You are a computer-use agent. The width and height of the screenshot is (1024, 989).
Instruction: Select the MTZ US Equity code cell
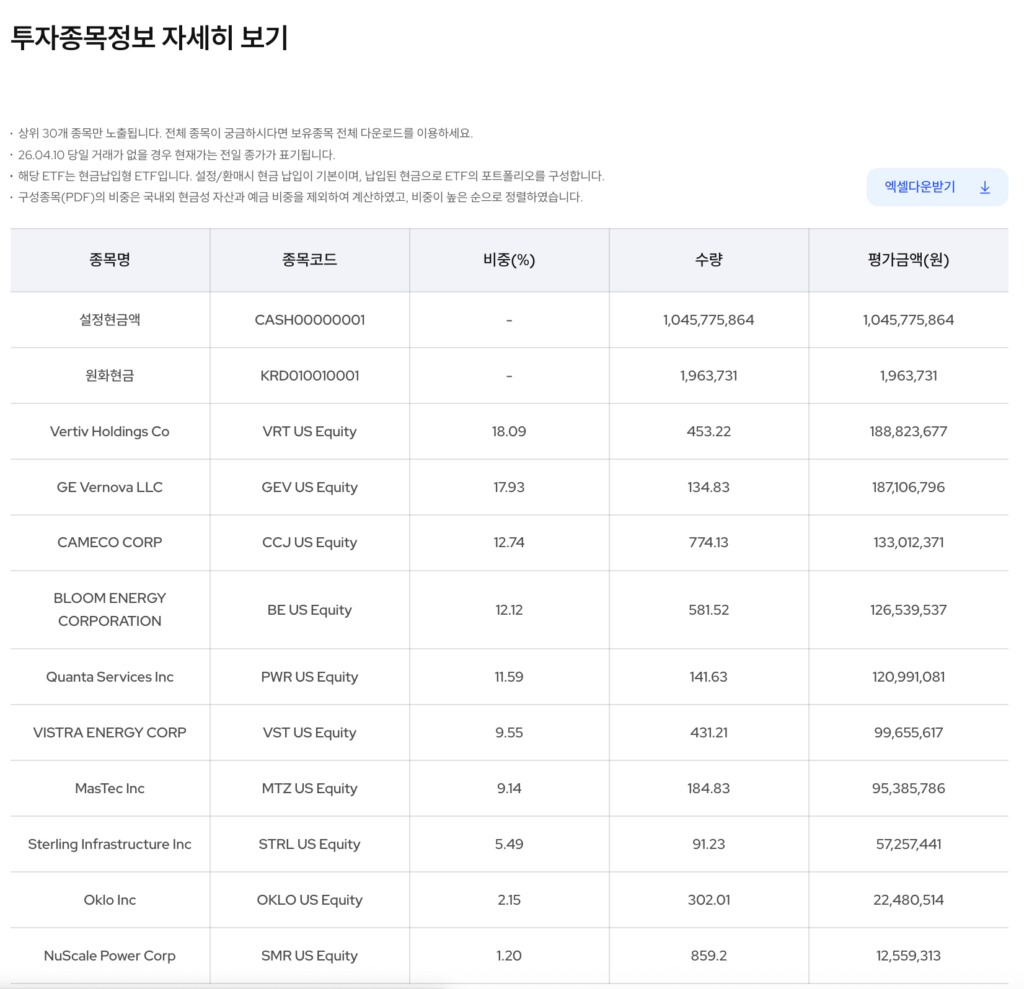click(309, 788)
